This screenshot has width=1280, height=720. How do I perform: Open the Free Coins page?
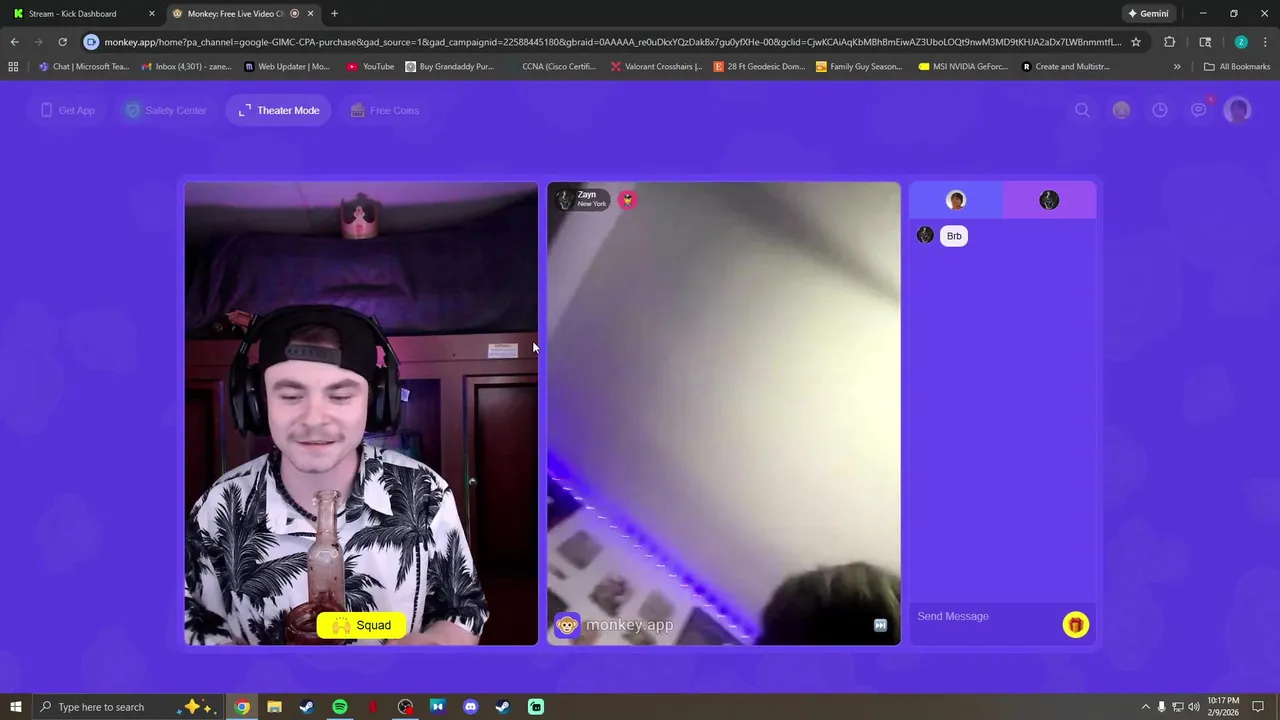[384, 110]
